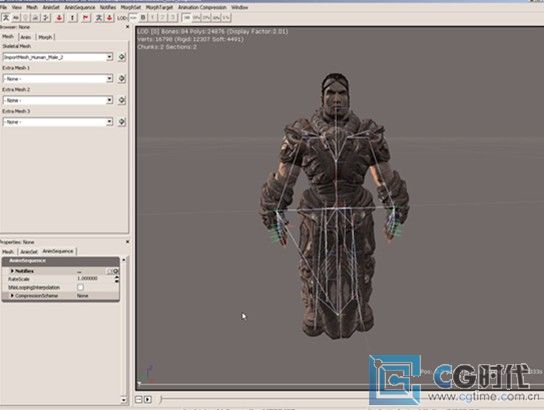Select LOD level 2 button
This screenshot has width=544, height=410.
click(163, 17)
